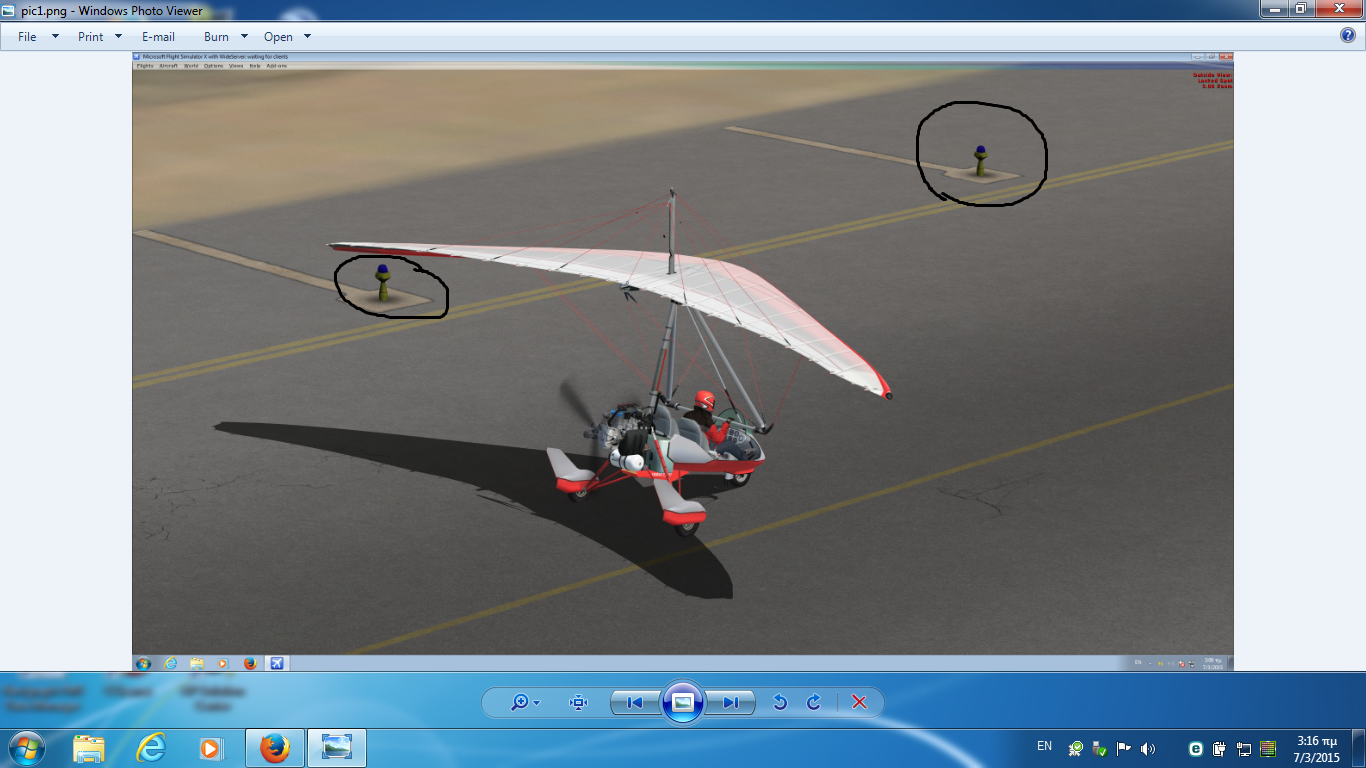Click the E-mail menu item
Screen dimensions: 1366x768
click(158, 37)
